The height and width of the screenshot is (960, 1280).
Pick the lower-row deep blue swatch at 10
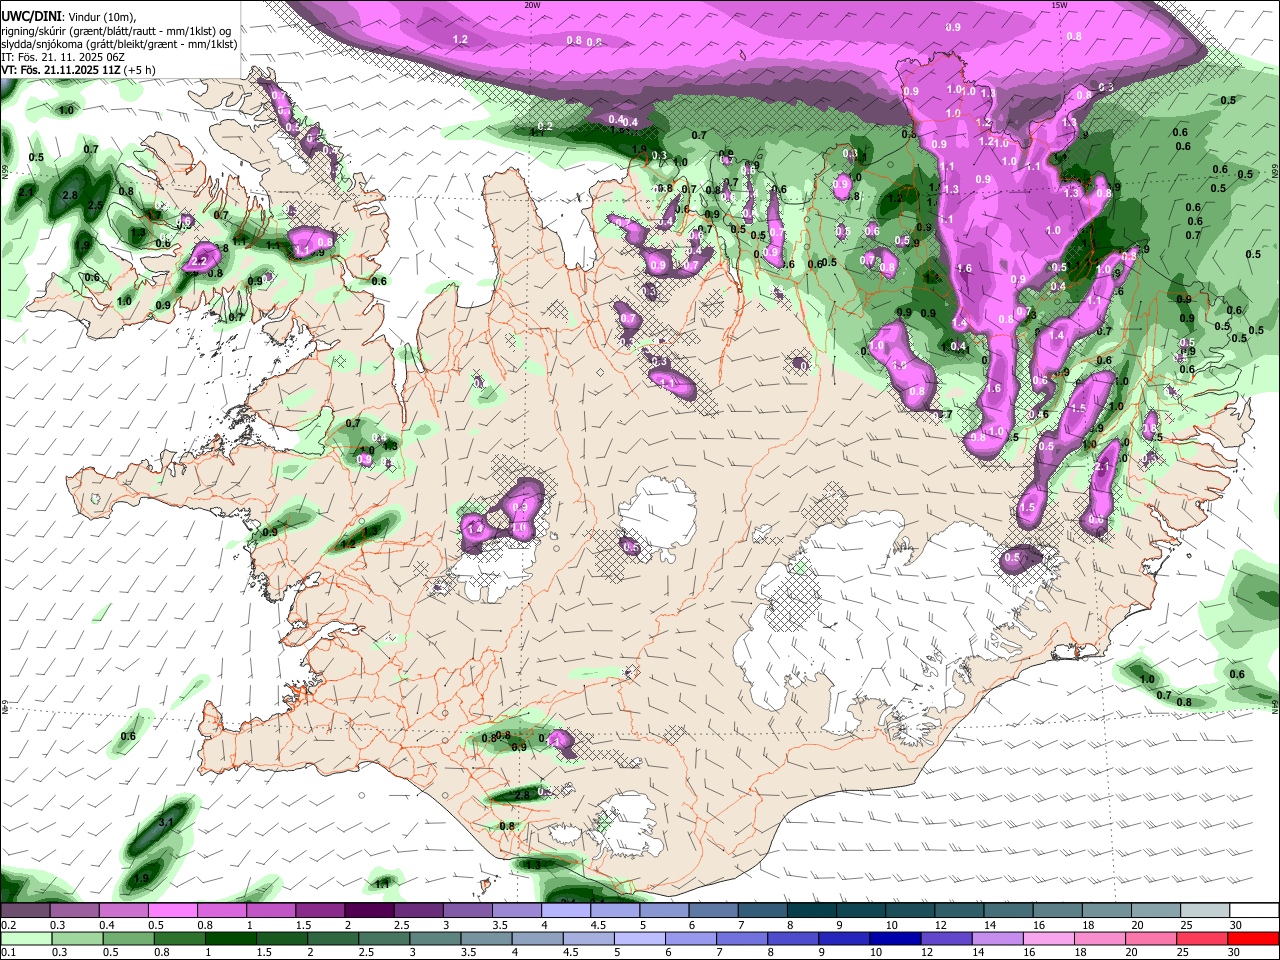[x=895, y=938]
